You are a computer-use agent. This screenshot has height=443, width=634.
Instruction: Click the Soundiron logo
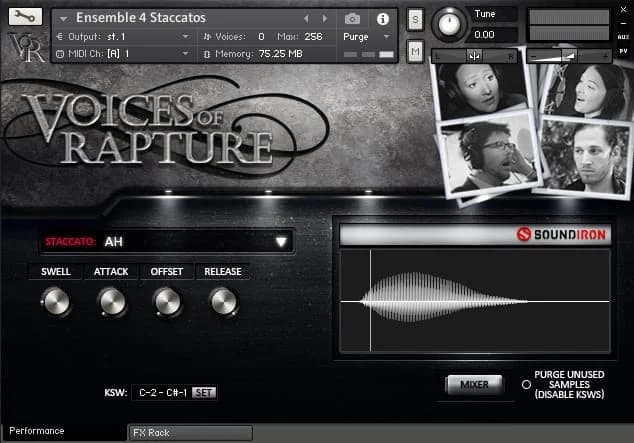(x=562, y=234)
